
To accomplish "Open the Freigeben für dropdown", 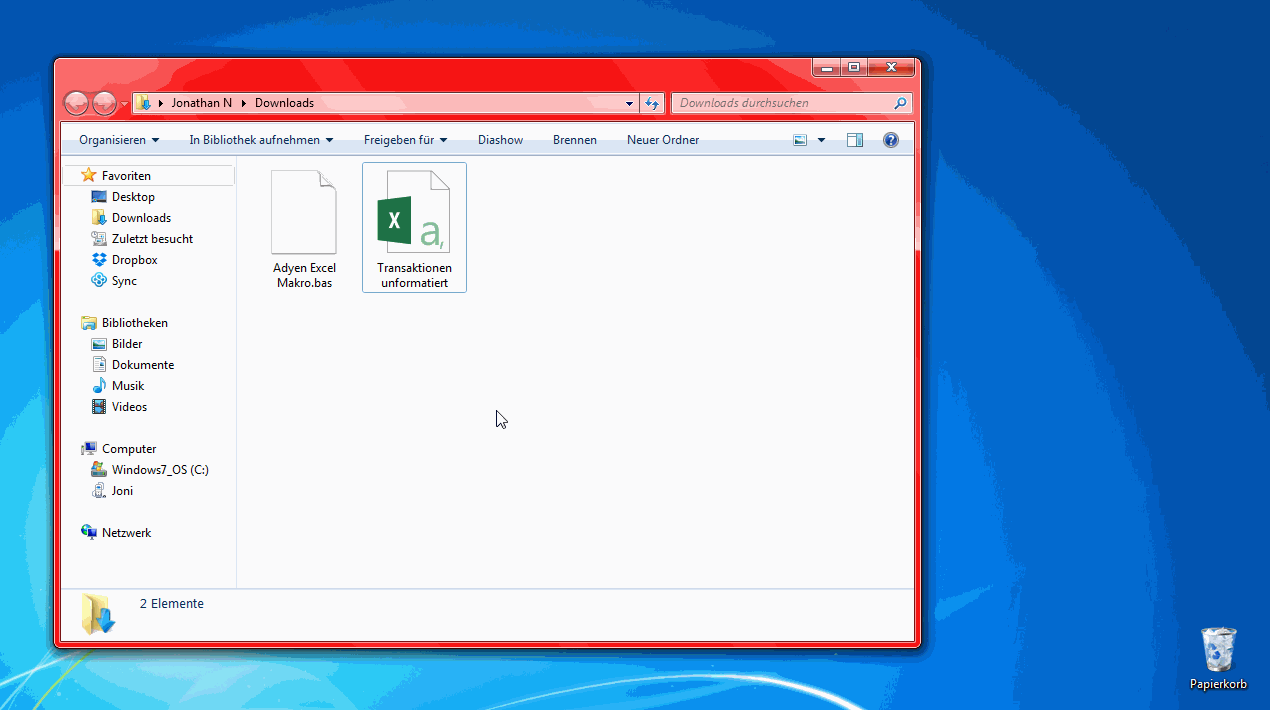I will tap(405, 140).
